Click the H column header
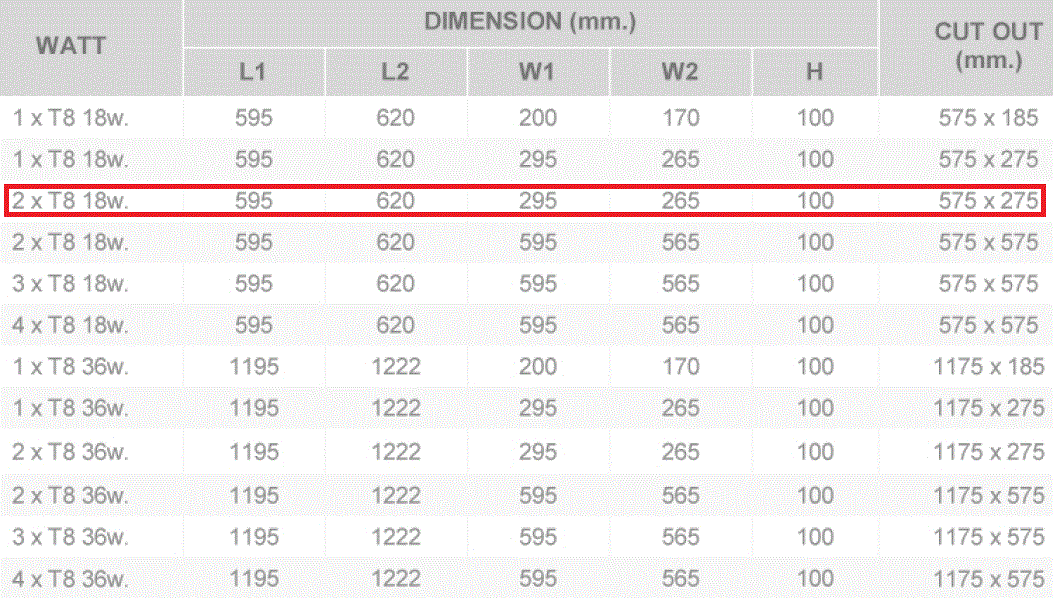The height and width of the screenshot is (598, 1054). (x=815, y=72)
